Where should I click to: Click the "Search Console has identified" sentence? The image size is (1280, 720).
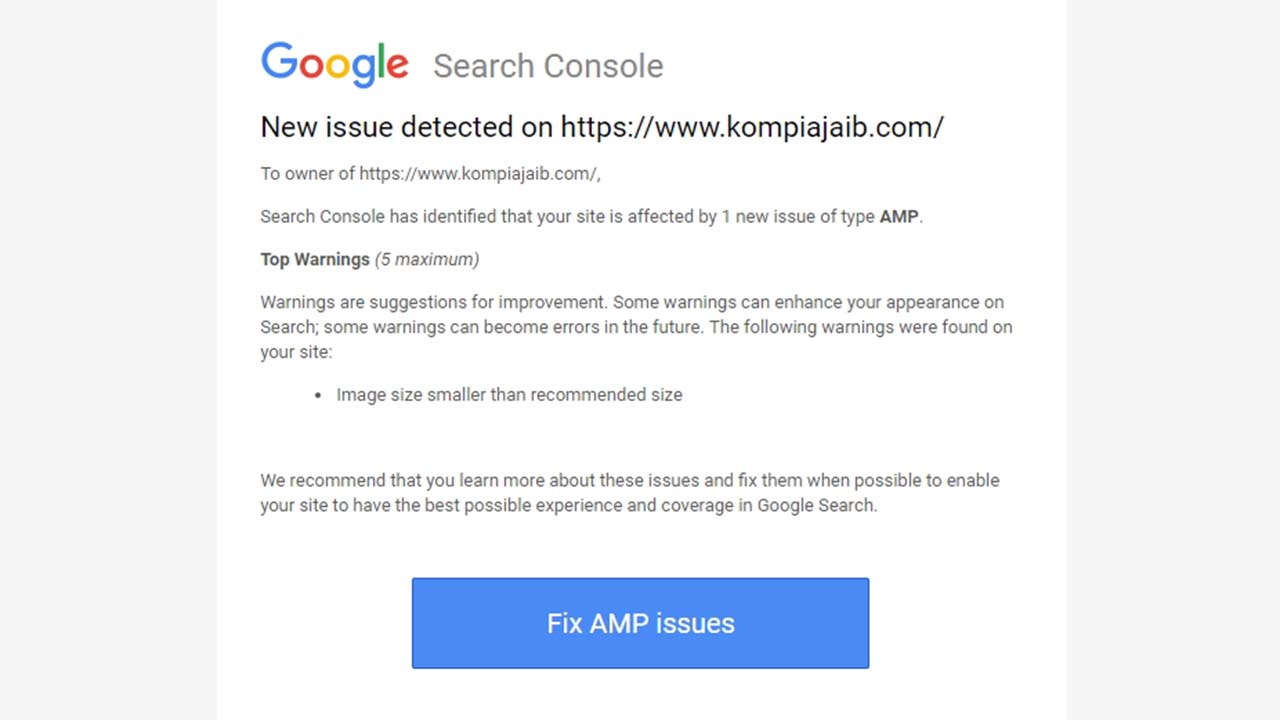click(591, 217)
